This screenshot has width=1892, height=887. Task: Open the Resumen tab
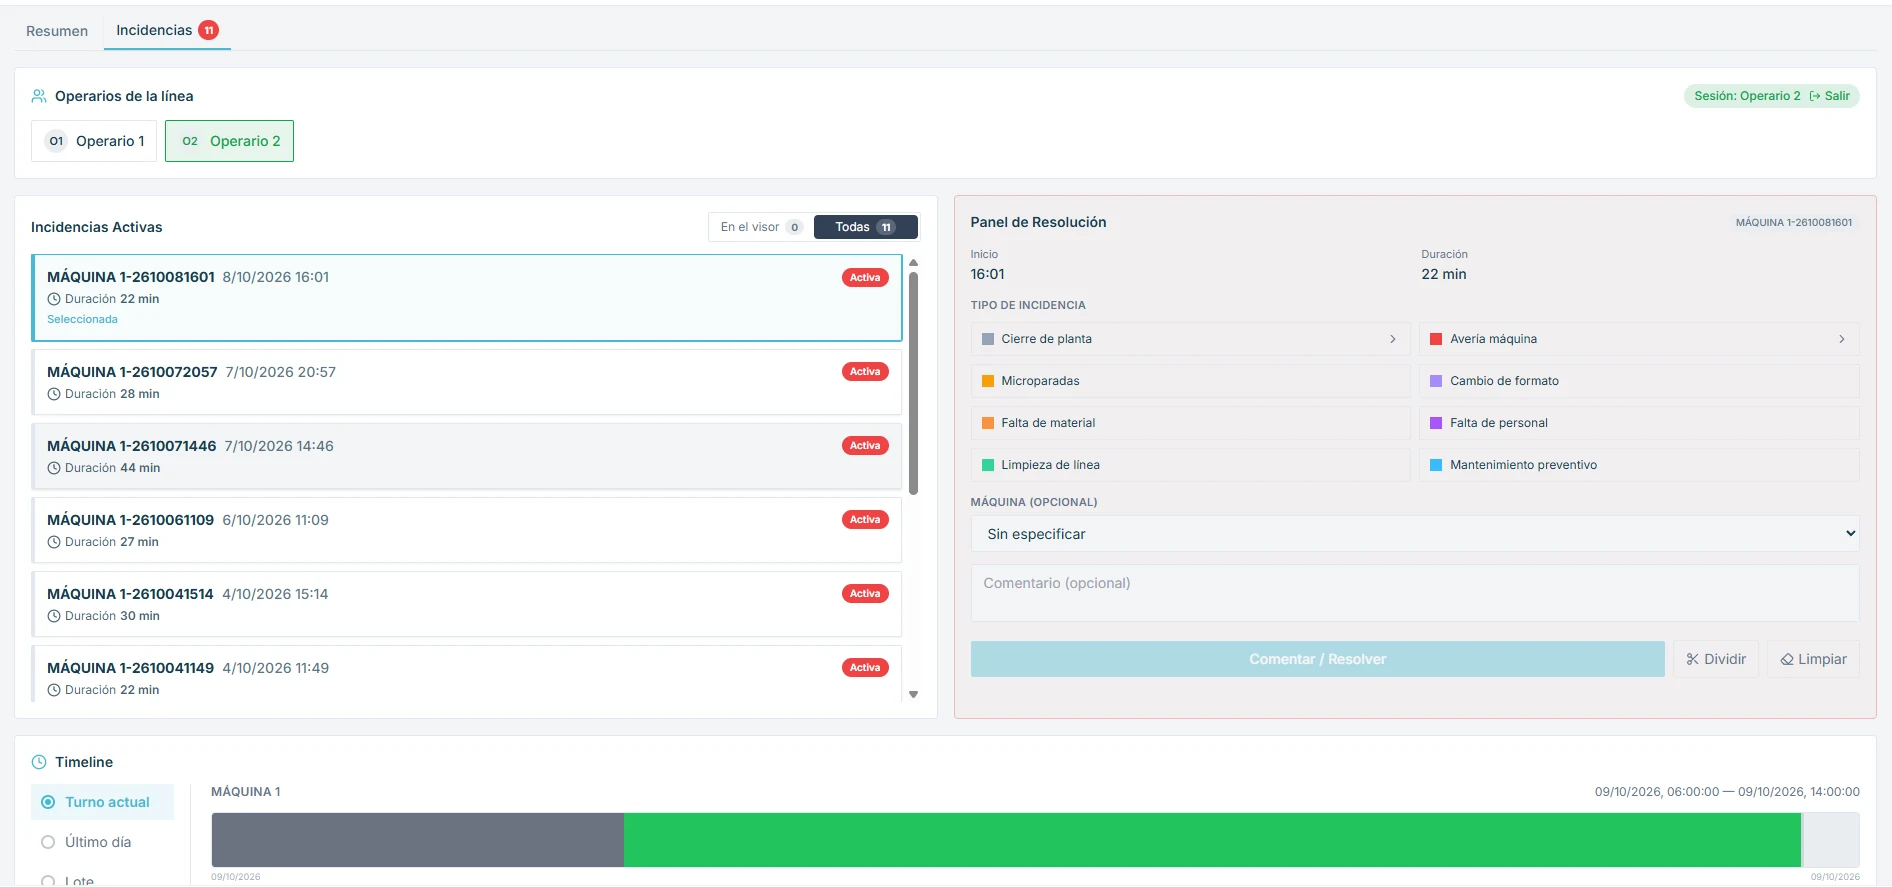(x=57, y=31)
